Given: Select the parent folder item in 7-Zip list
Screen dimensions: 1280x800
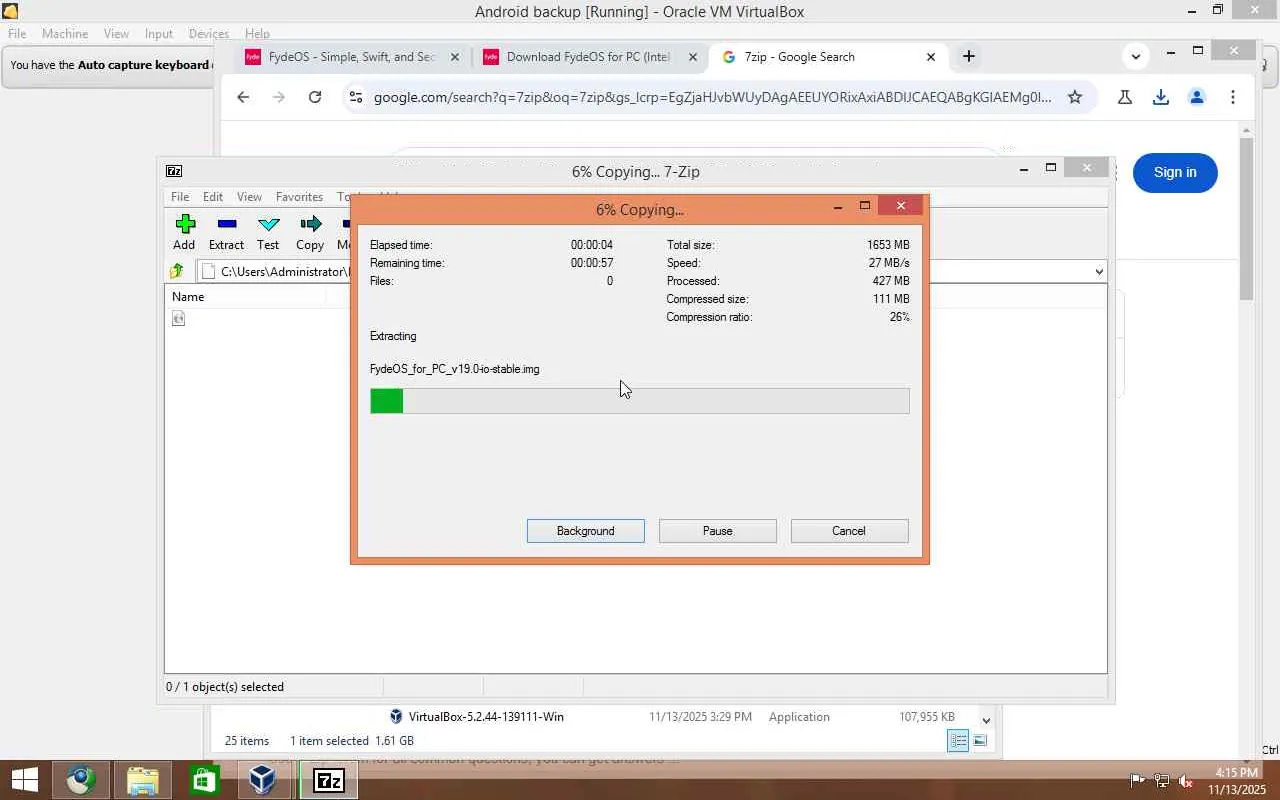Looking at the screenshot, I should (x=179, y=318).
